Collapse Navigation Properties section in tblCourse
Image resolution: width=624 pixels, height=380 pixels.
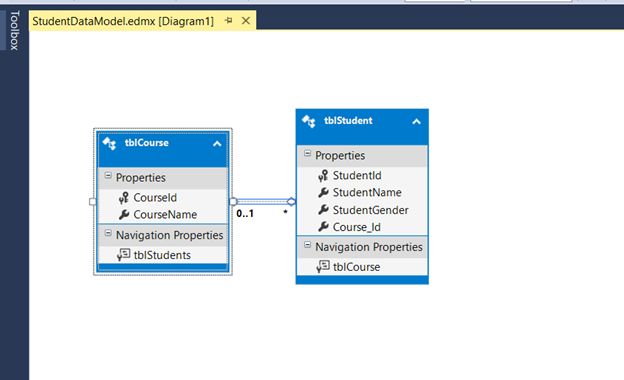108,233
